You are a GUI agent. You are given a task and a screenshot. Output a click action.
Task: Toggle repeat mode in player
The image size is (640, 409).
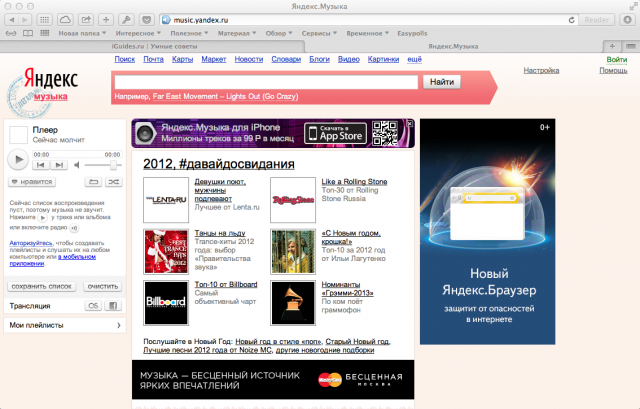93,182
